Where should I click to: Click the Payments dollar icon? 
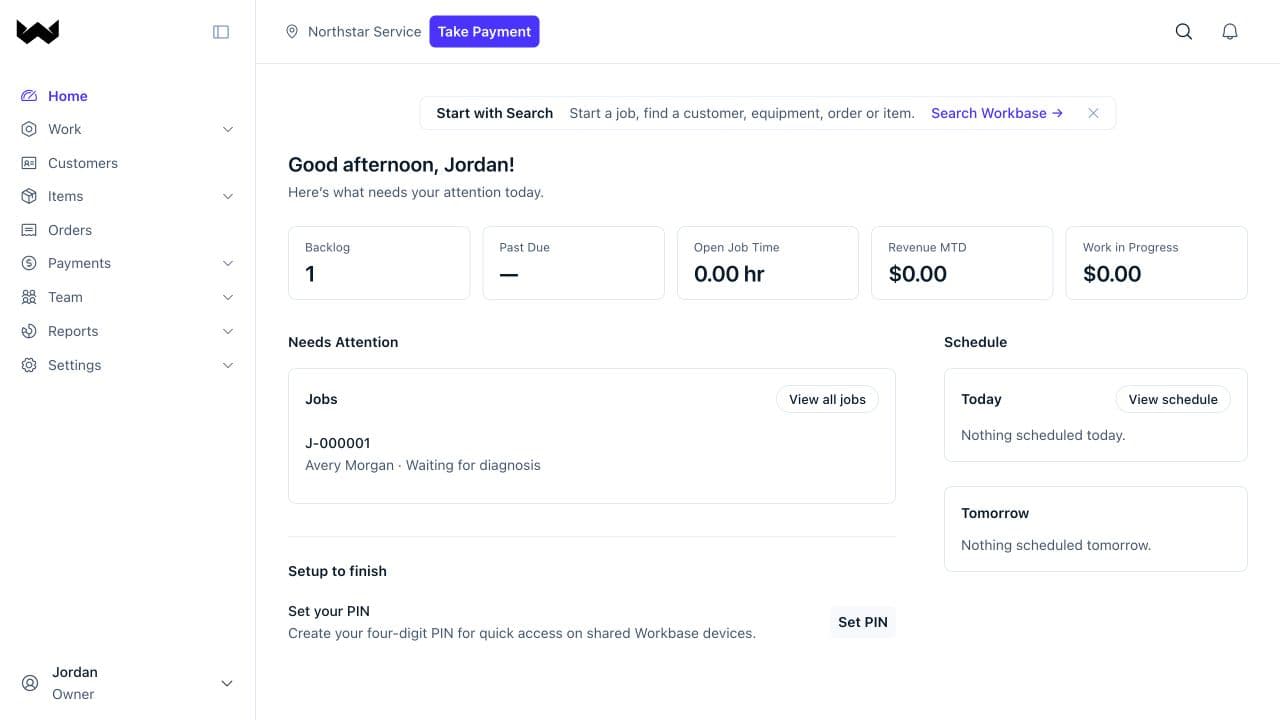coord(29,263)
